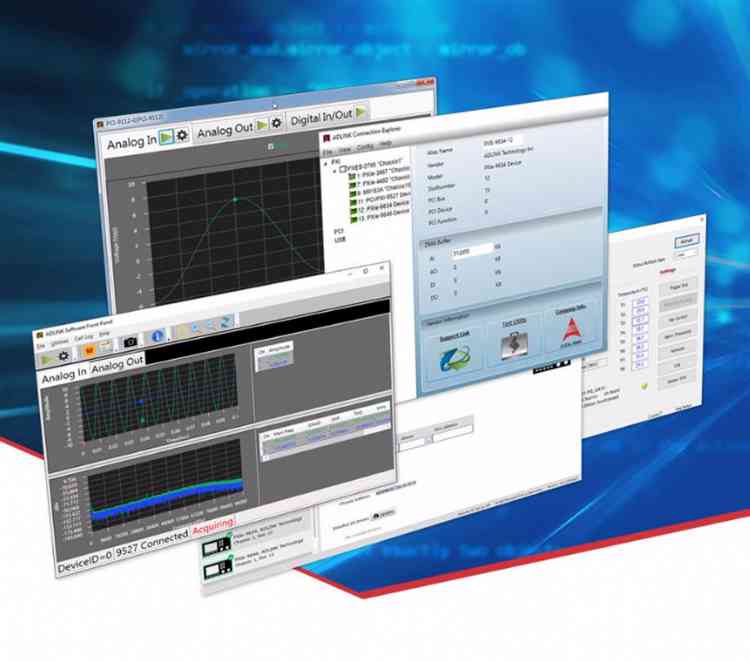
Task: Open Analog In gear settings in back window
Action: click(x=182, y=135)
